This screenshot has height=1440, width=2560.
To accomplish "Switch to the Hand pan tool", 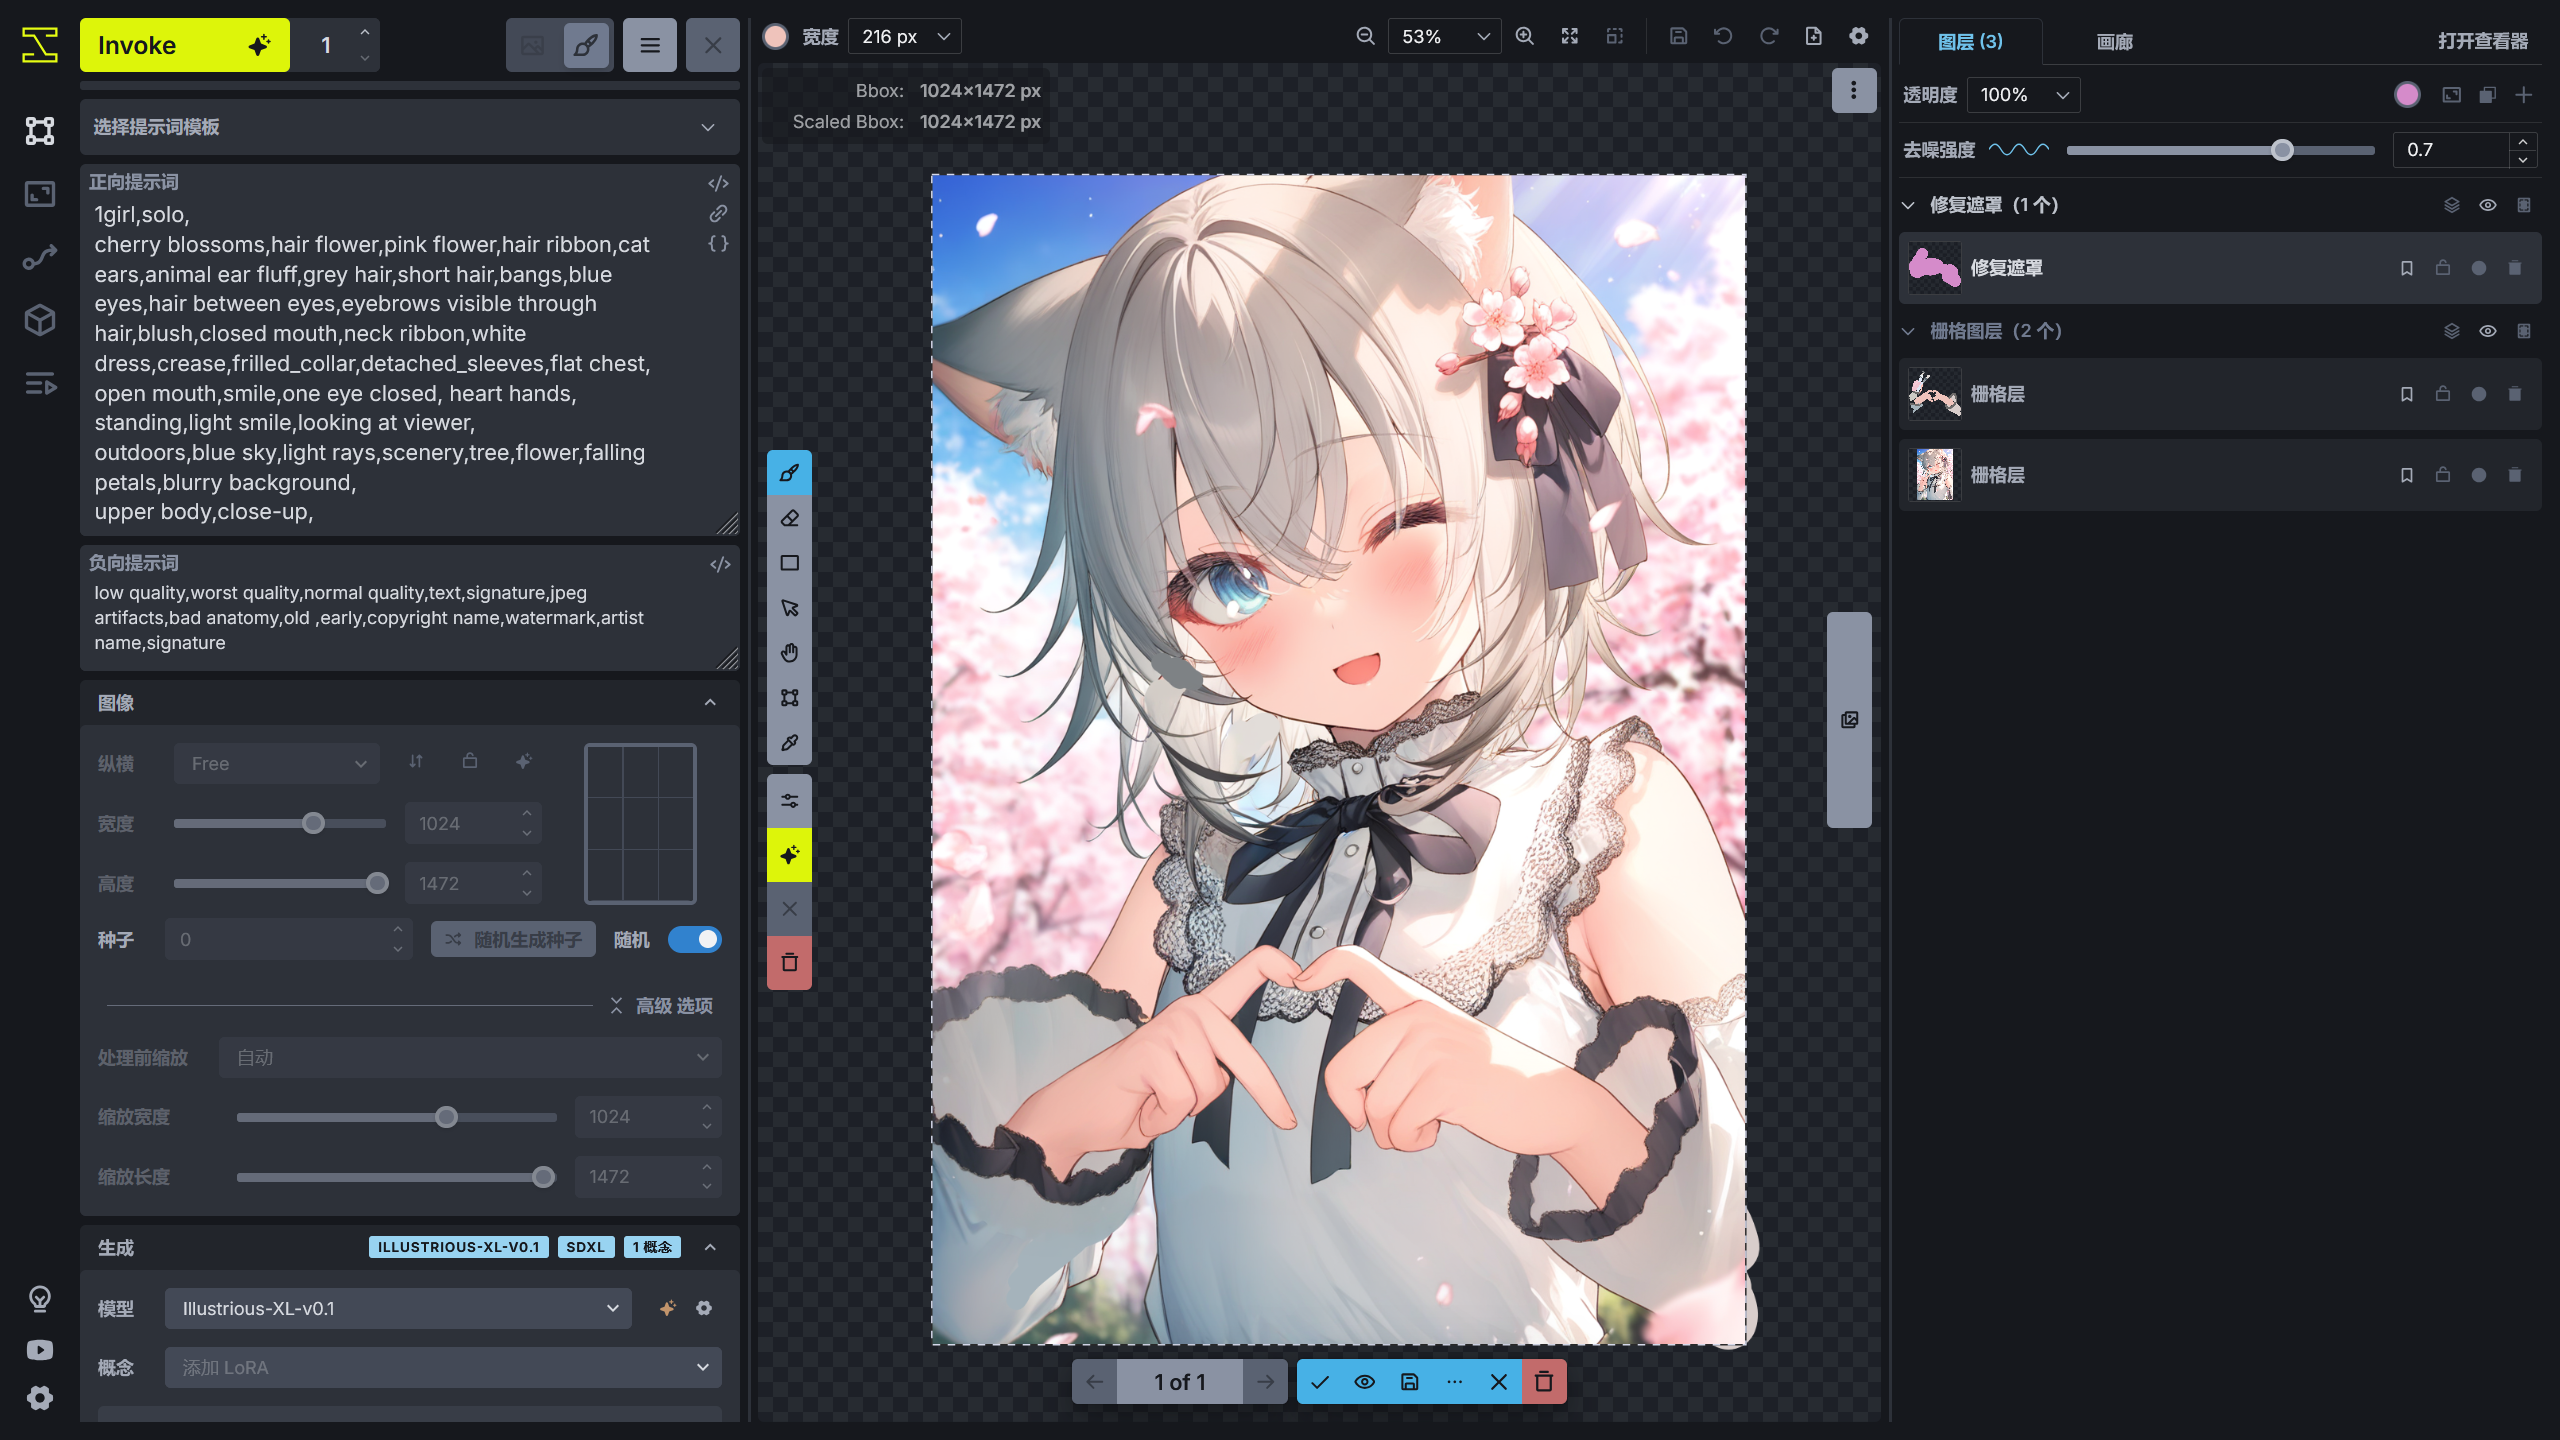I will [x=789, y=652].
